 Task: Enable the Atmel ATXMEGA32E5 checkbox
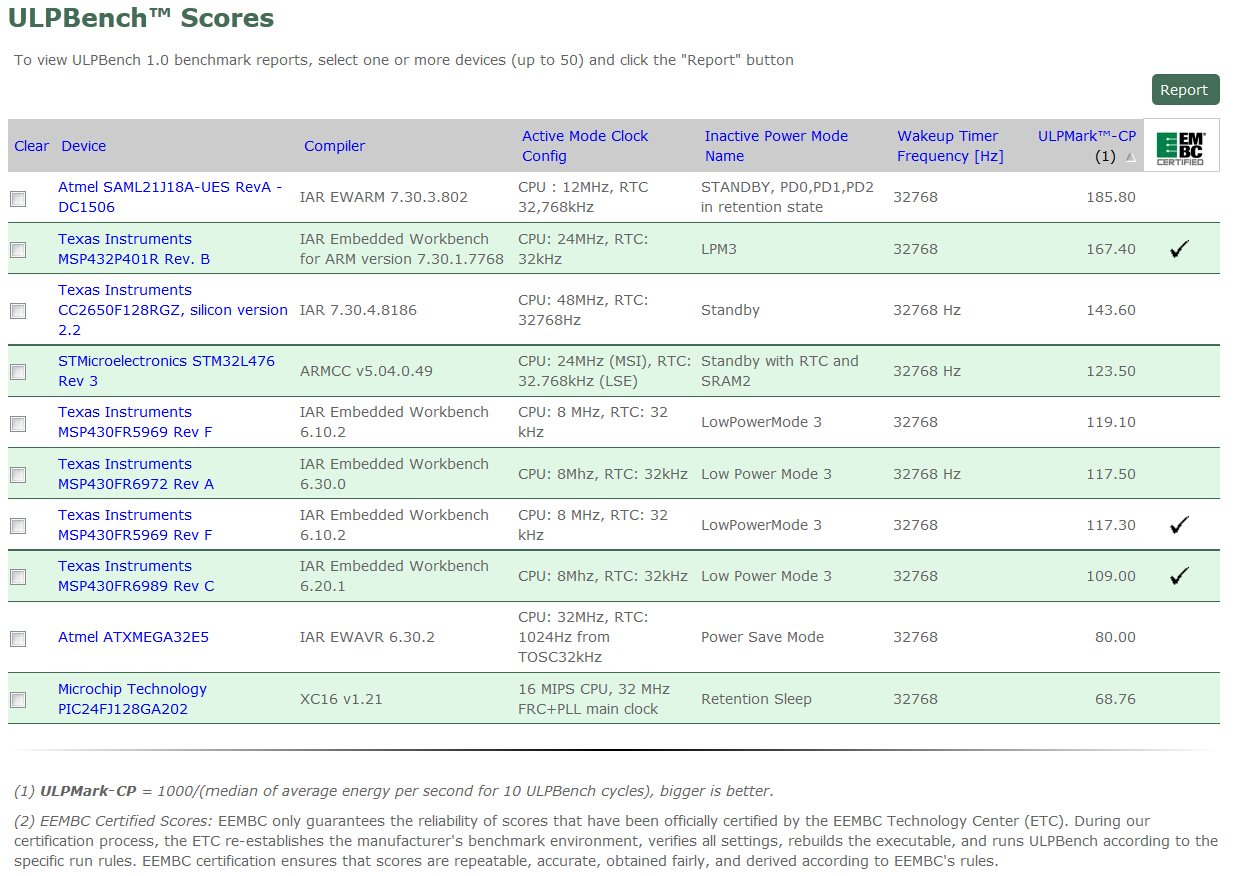tap(18, 638)
